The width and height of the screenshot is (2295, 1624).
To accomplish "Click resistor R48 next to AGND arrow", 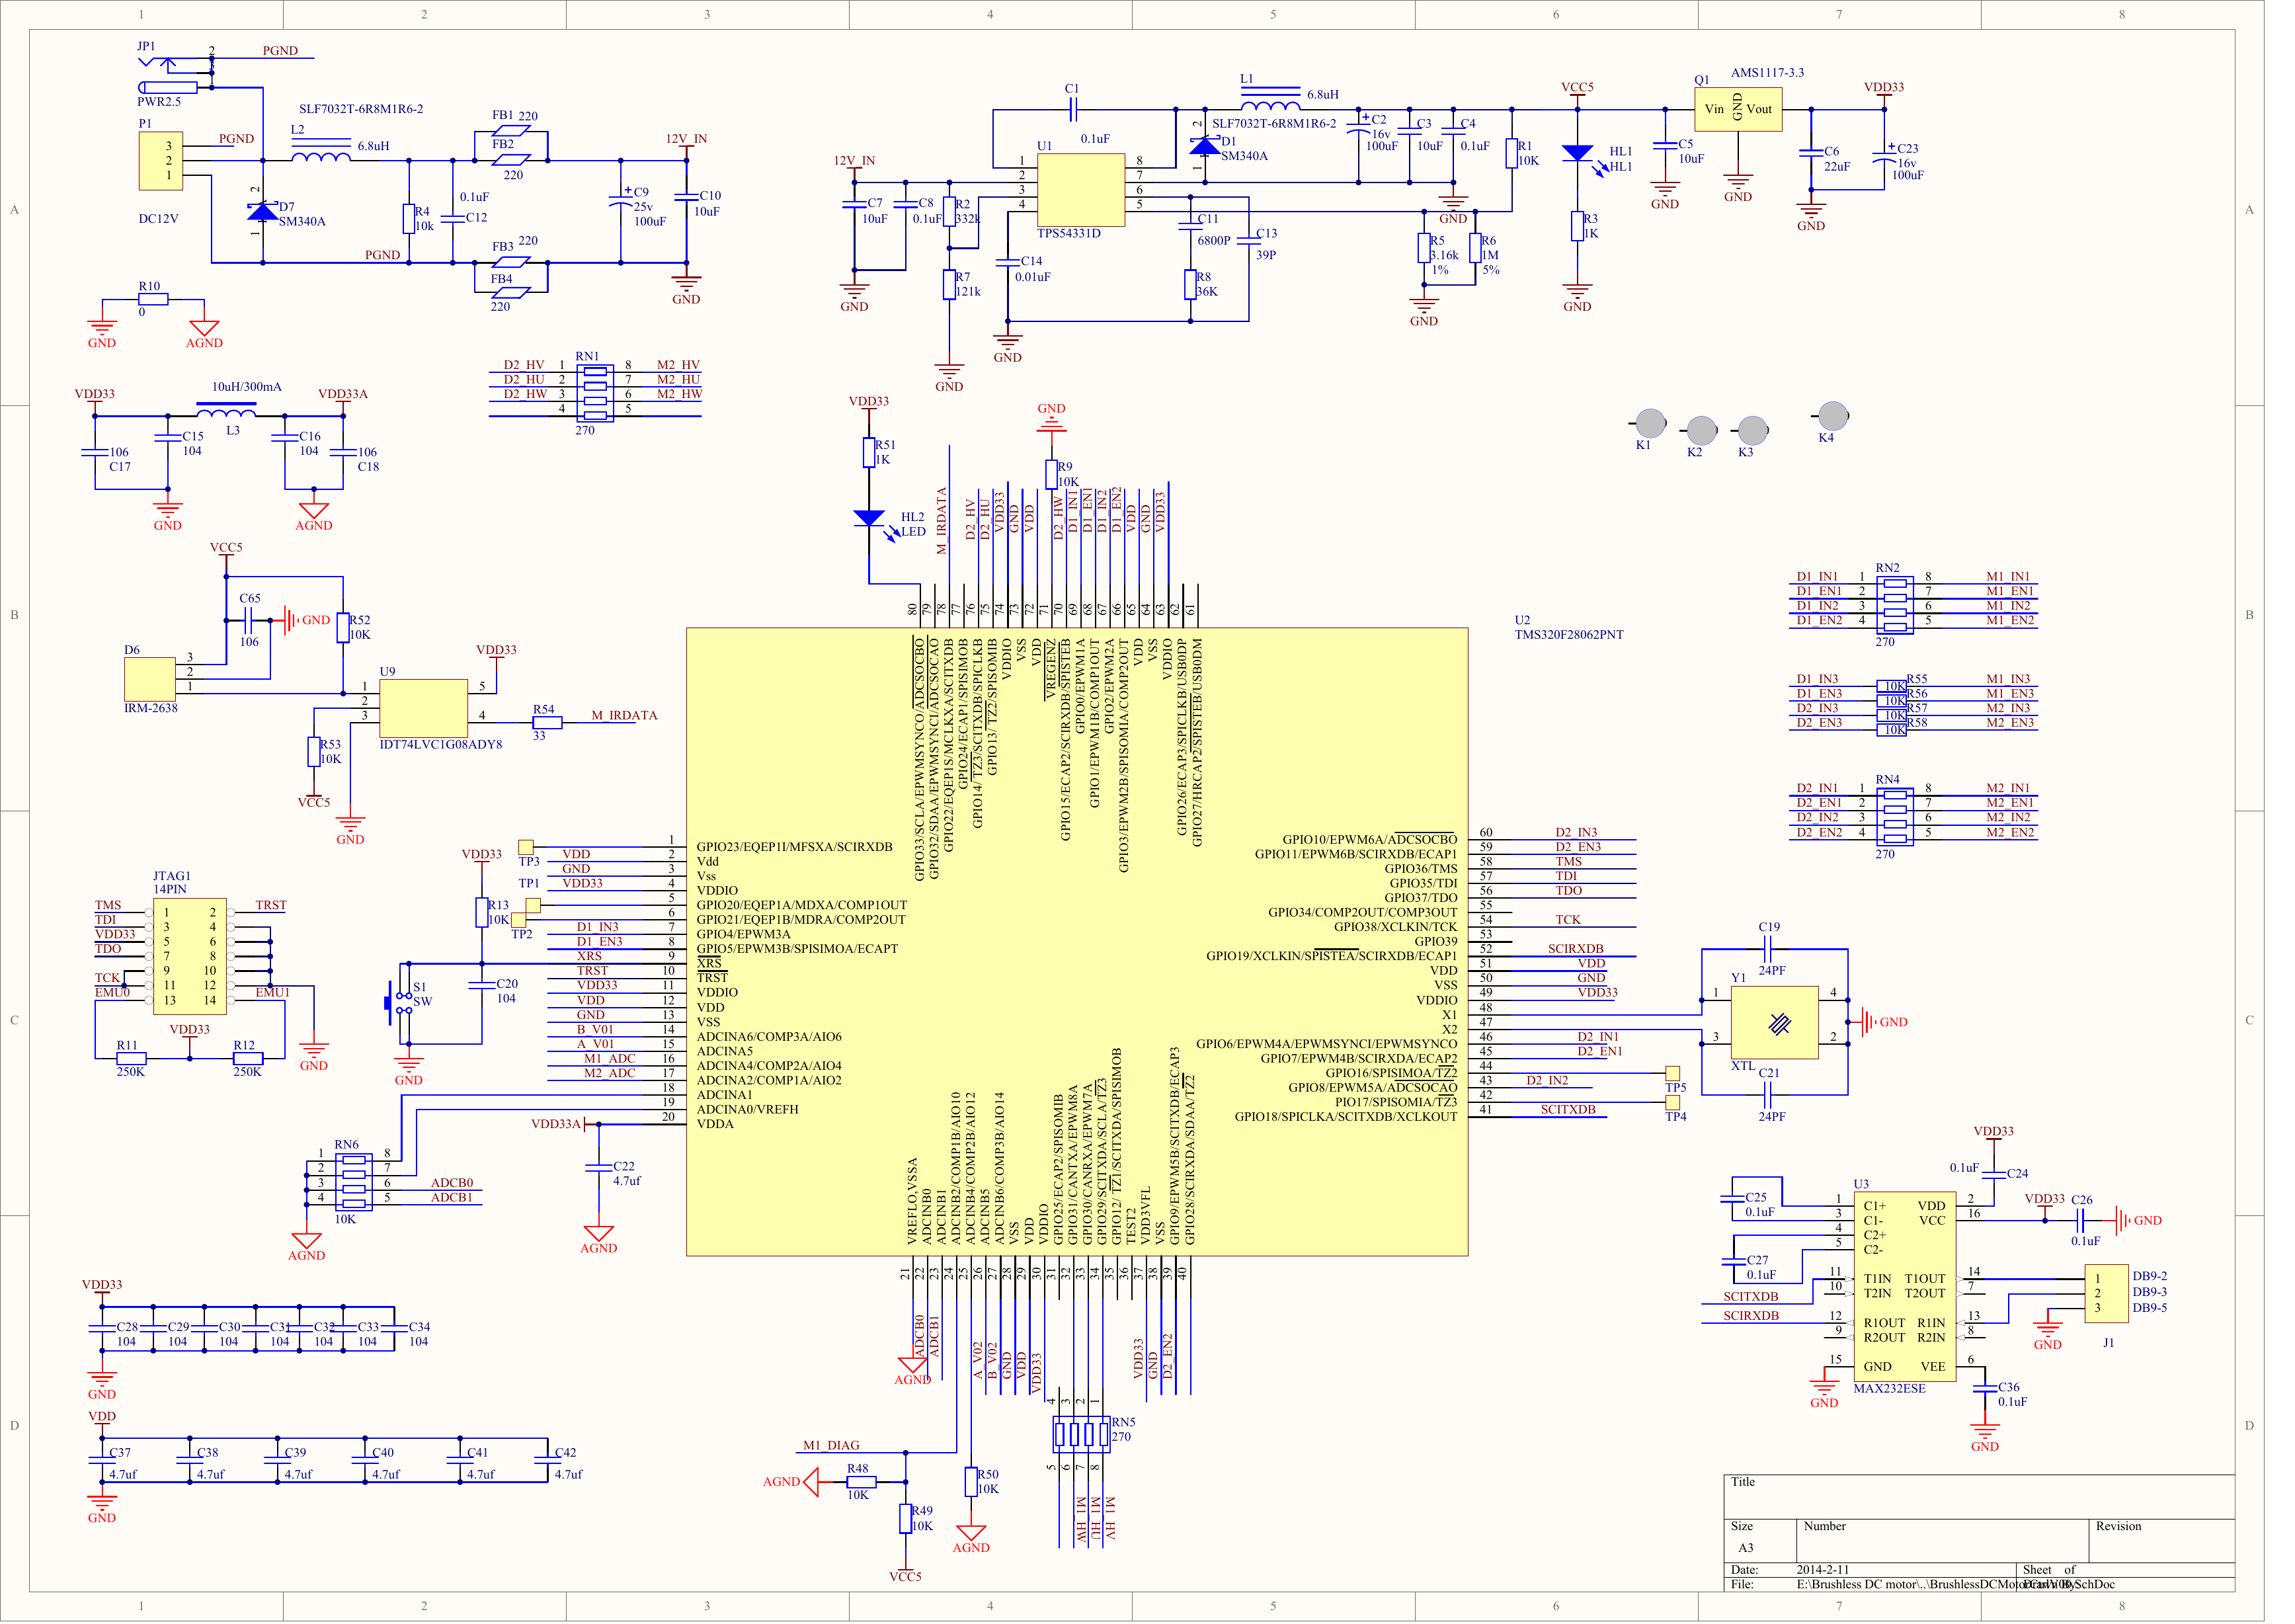I will pos(861,1482).
